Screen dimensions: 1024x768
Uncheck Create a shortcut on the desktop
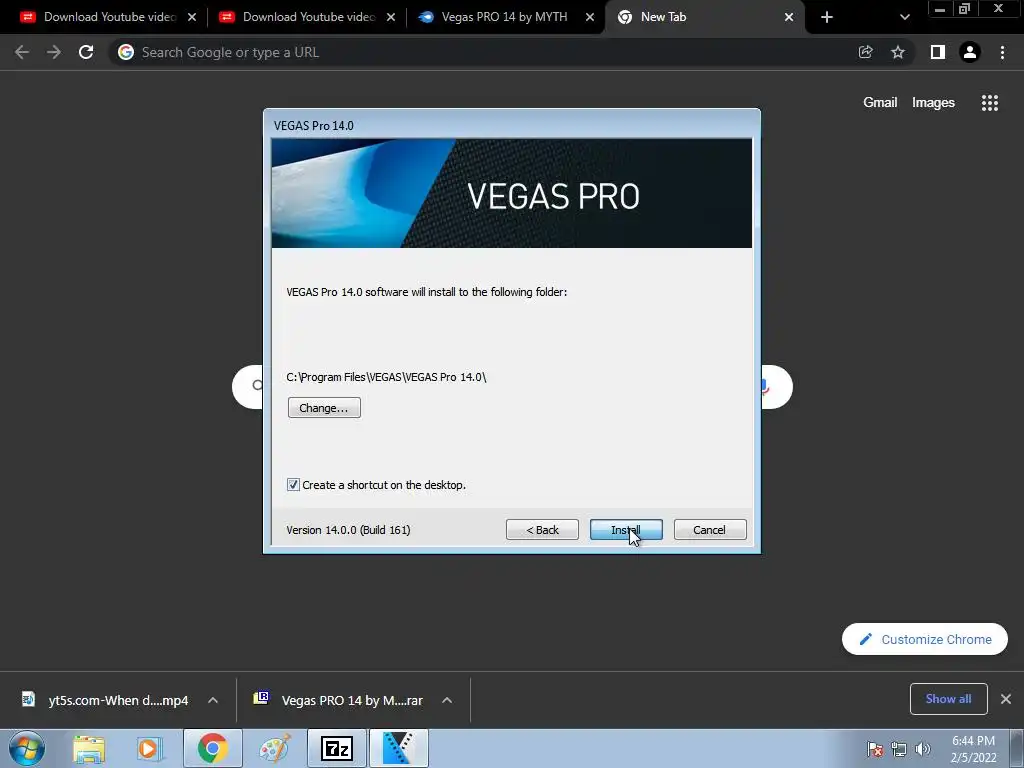[x=293, y=485]
